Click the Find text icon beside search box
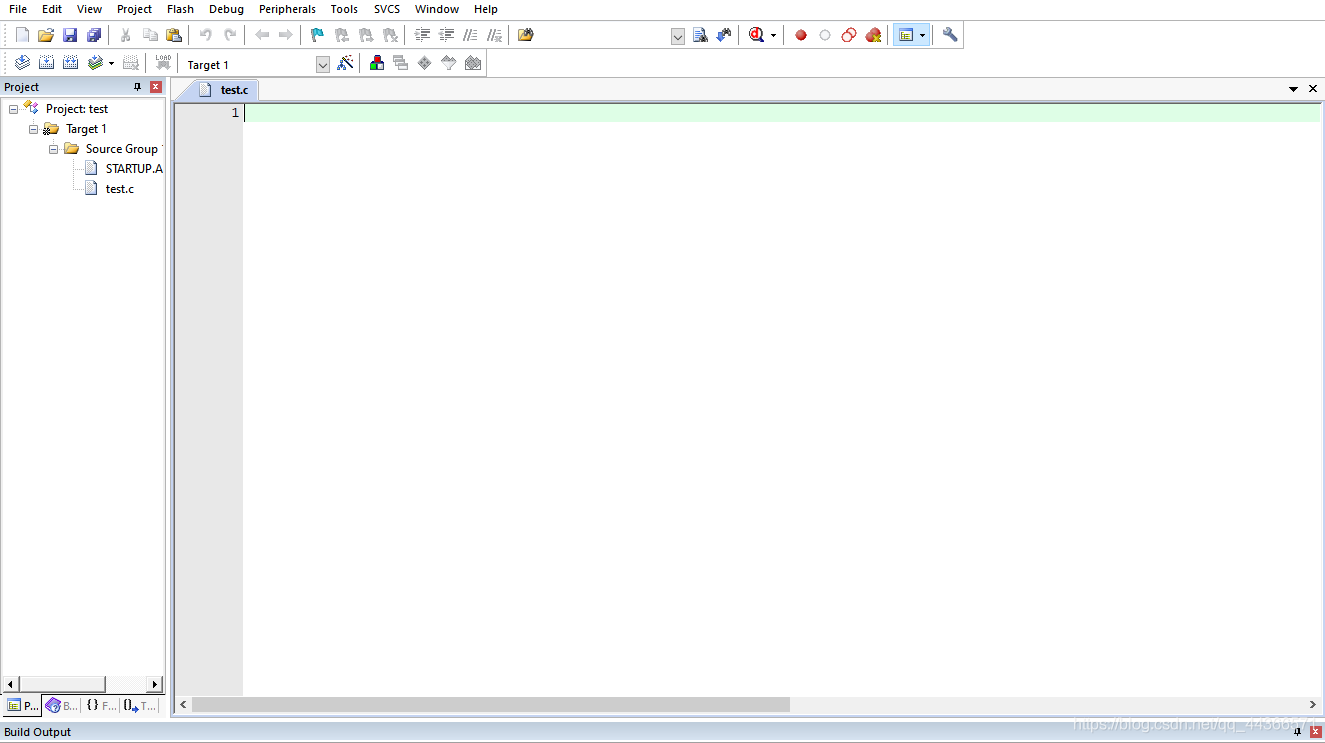The height and width of the screenshot is (743, 1325). pyautogui.click(x=700, y=35)
